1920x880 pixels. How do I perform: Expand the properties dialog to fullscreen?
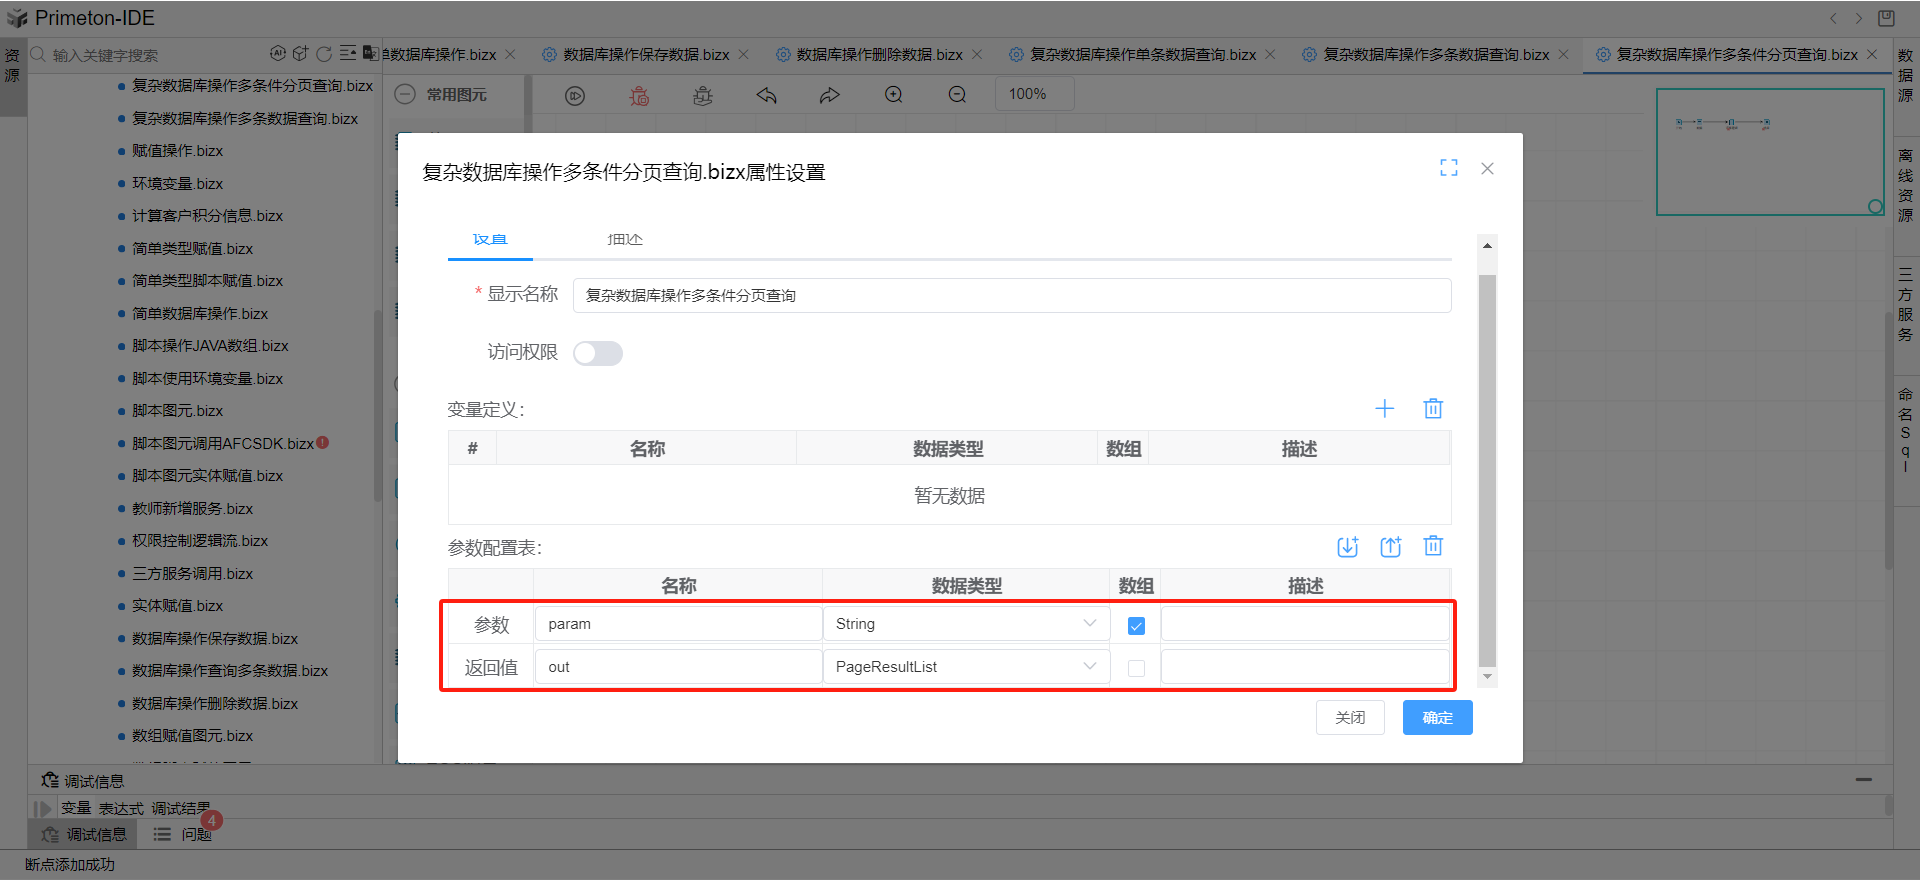pos(1448,168)
